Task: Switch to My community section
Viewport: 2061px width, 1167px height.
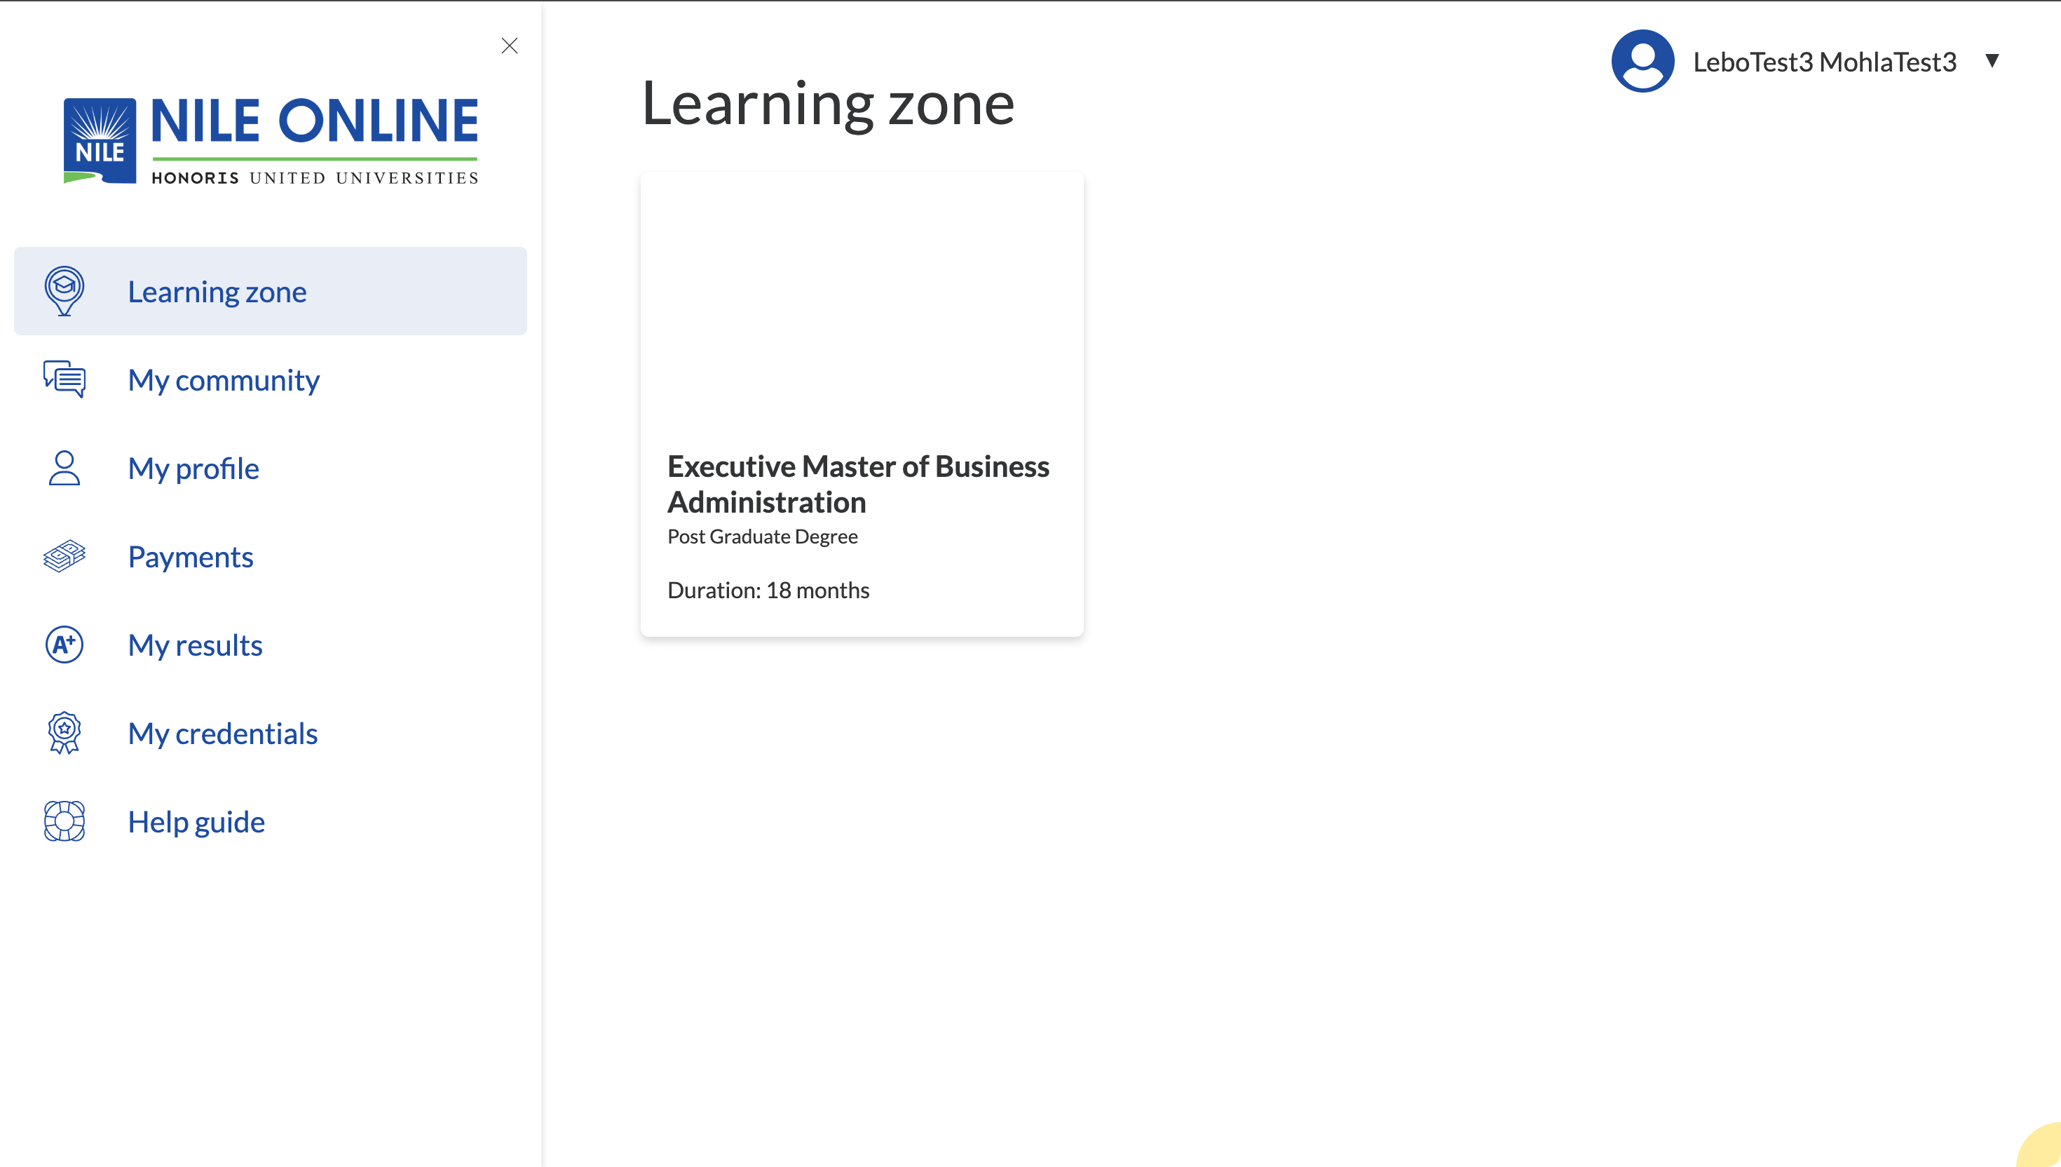Action: 224,379
